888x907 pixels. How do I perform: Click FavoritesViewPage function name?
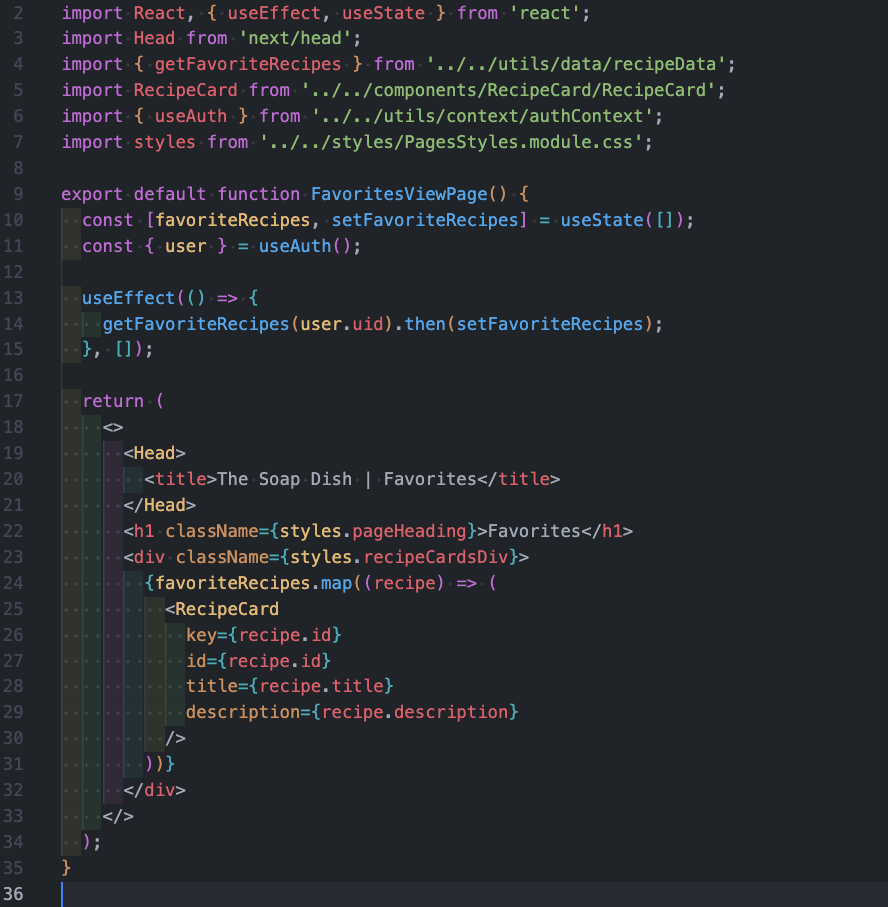tap(399, 194)
